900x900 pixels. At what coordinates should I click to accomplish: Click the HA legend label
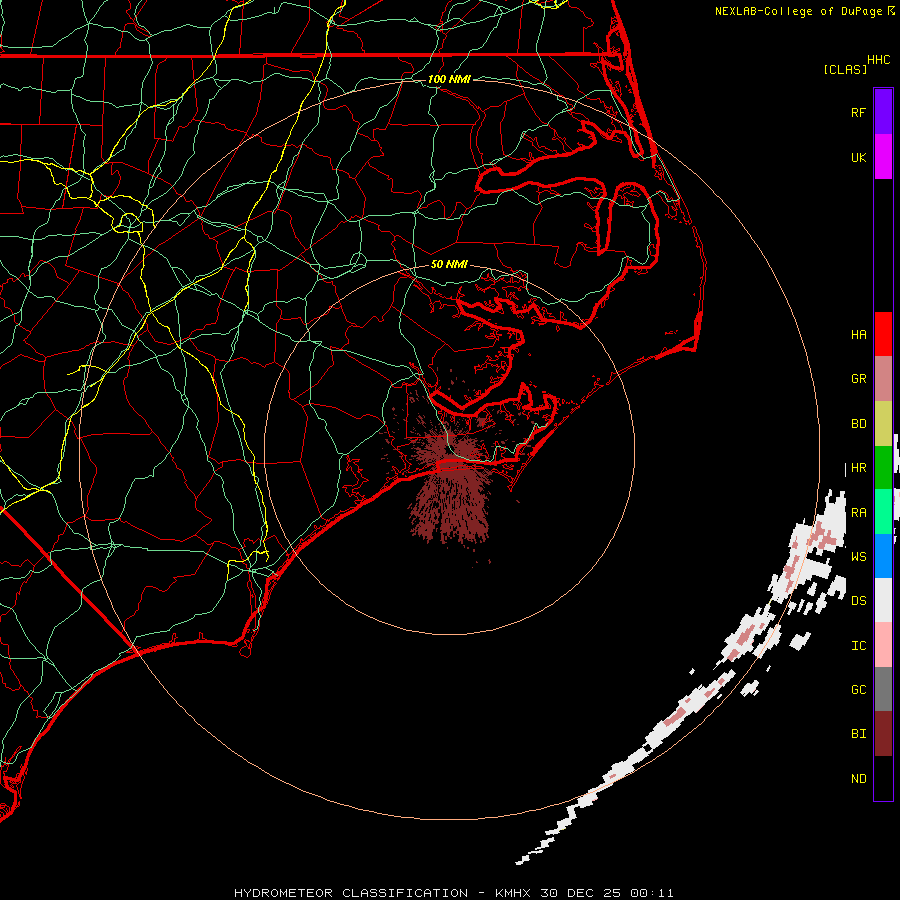[859, 334]
